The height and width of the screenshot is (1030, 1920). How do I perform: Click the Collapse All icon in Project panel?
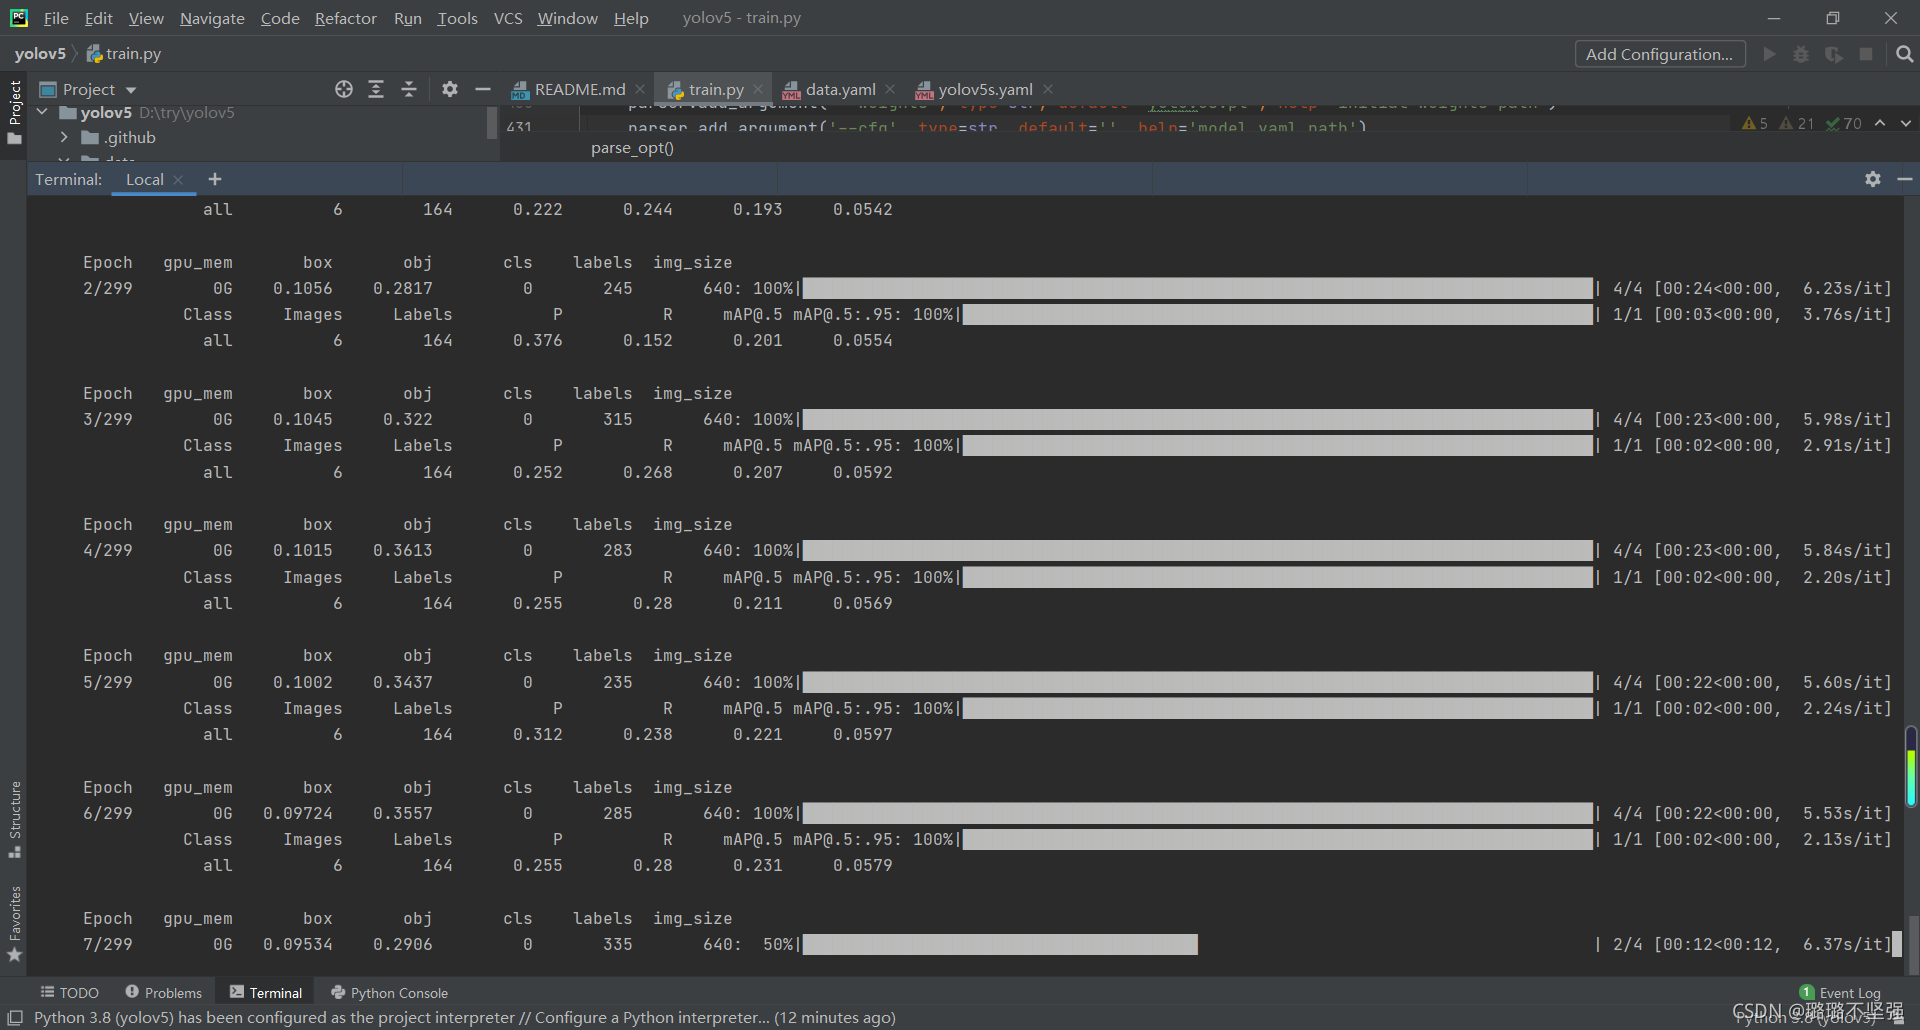click(x=409, y=89)
